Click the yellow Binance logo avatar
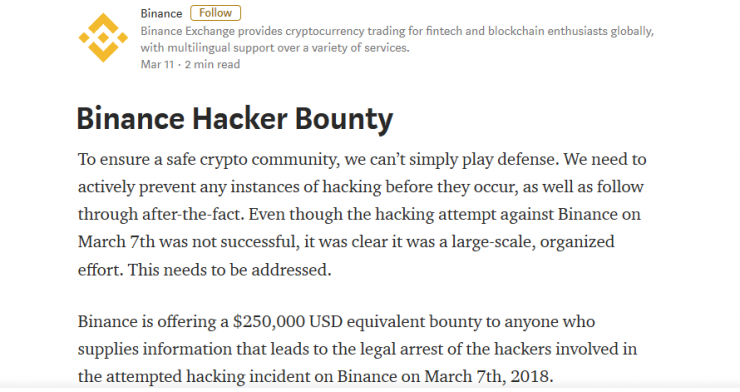This screenshot has width=740, height=392. (x=103, y=38)
